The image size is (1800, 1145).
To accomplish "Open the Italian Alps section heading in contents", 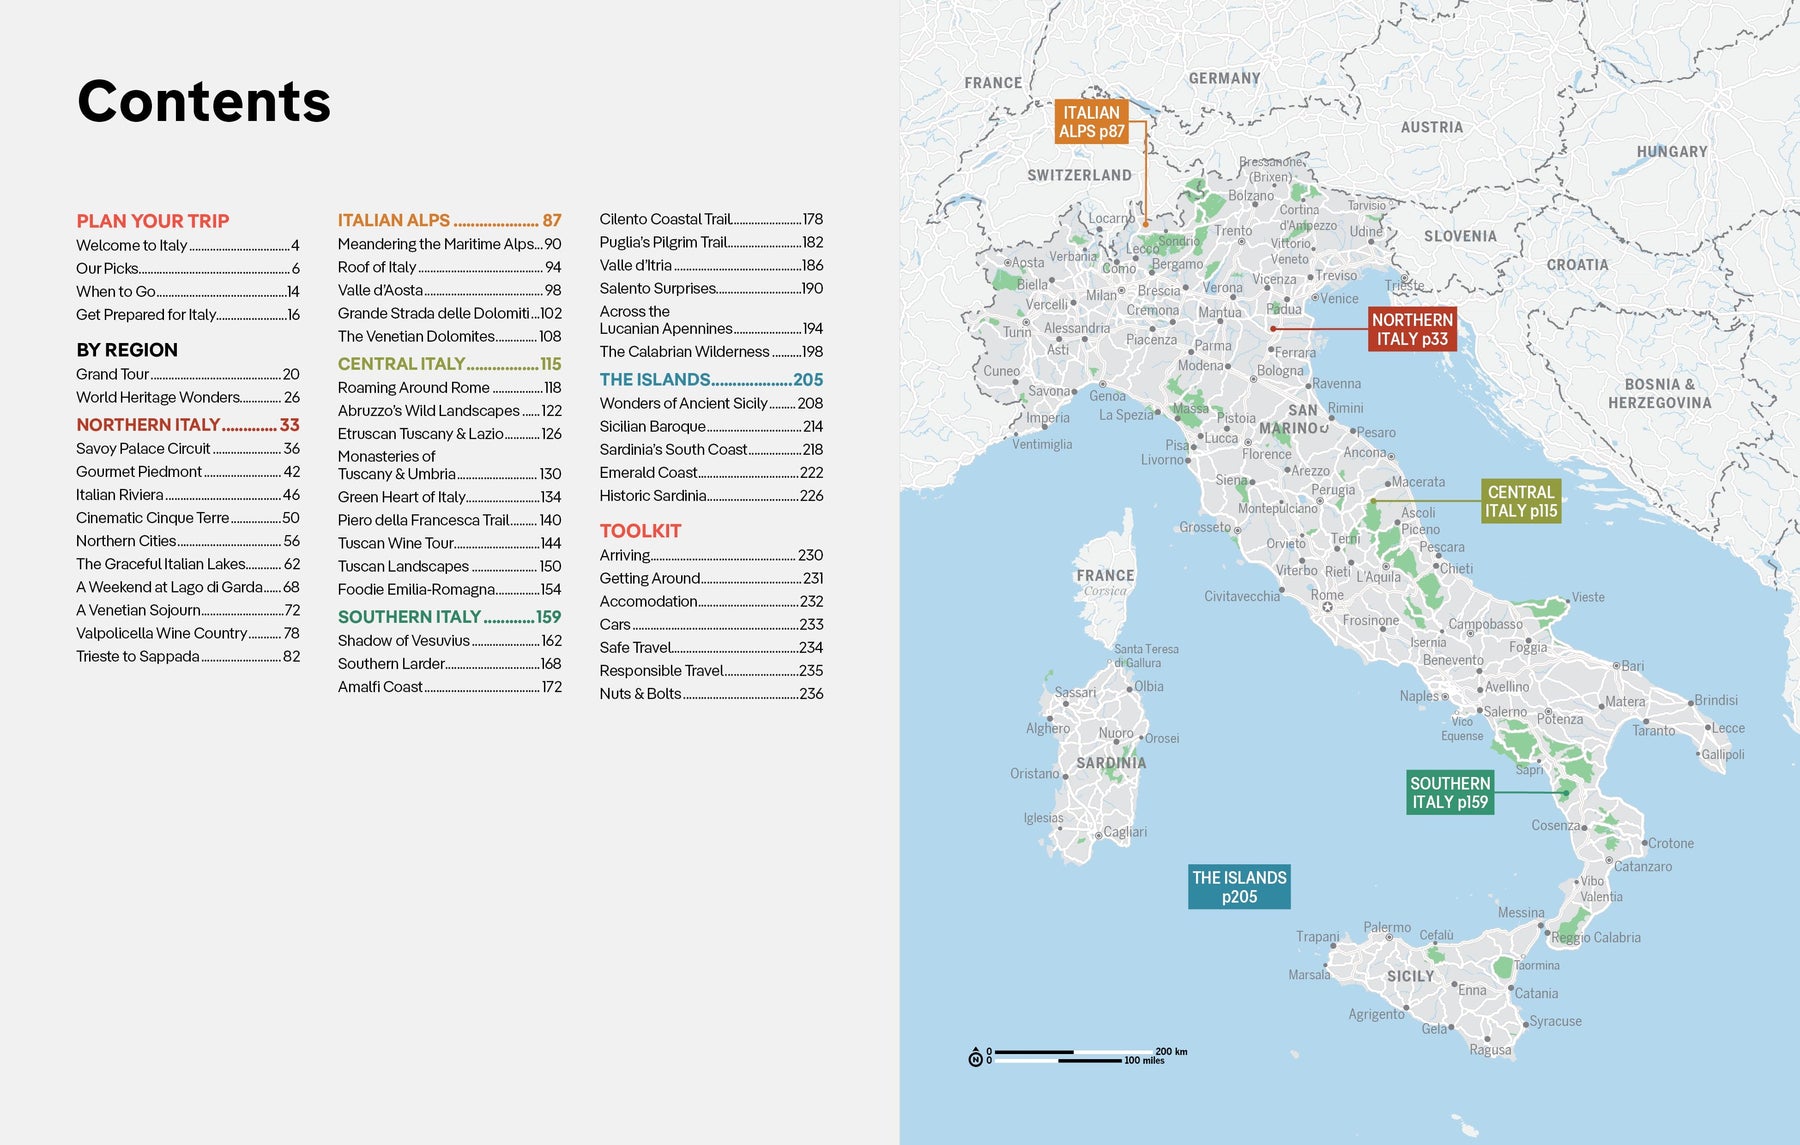I will click(x=449, y=220).
